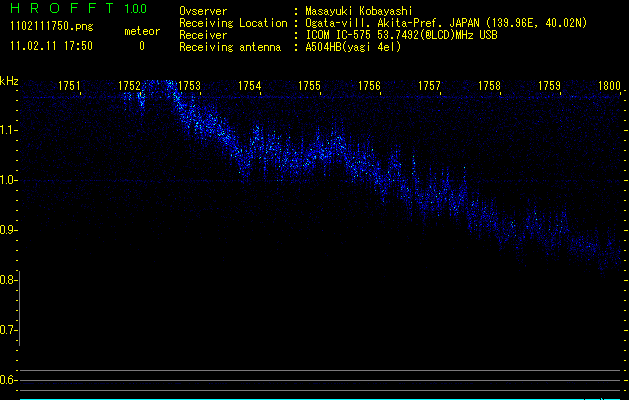Click time marker 1757

430,86
